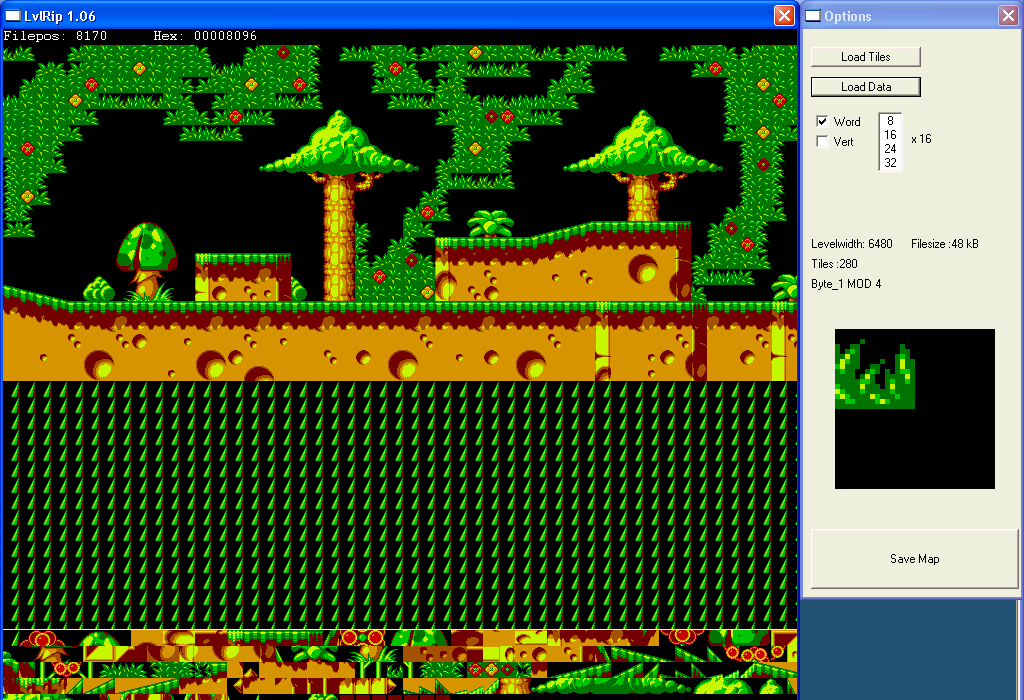The height and width of the screenshot is (700, 1024).
Task: Uncheck the Word checkbox
Action: pyautogui.click(x=822, y=121)
